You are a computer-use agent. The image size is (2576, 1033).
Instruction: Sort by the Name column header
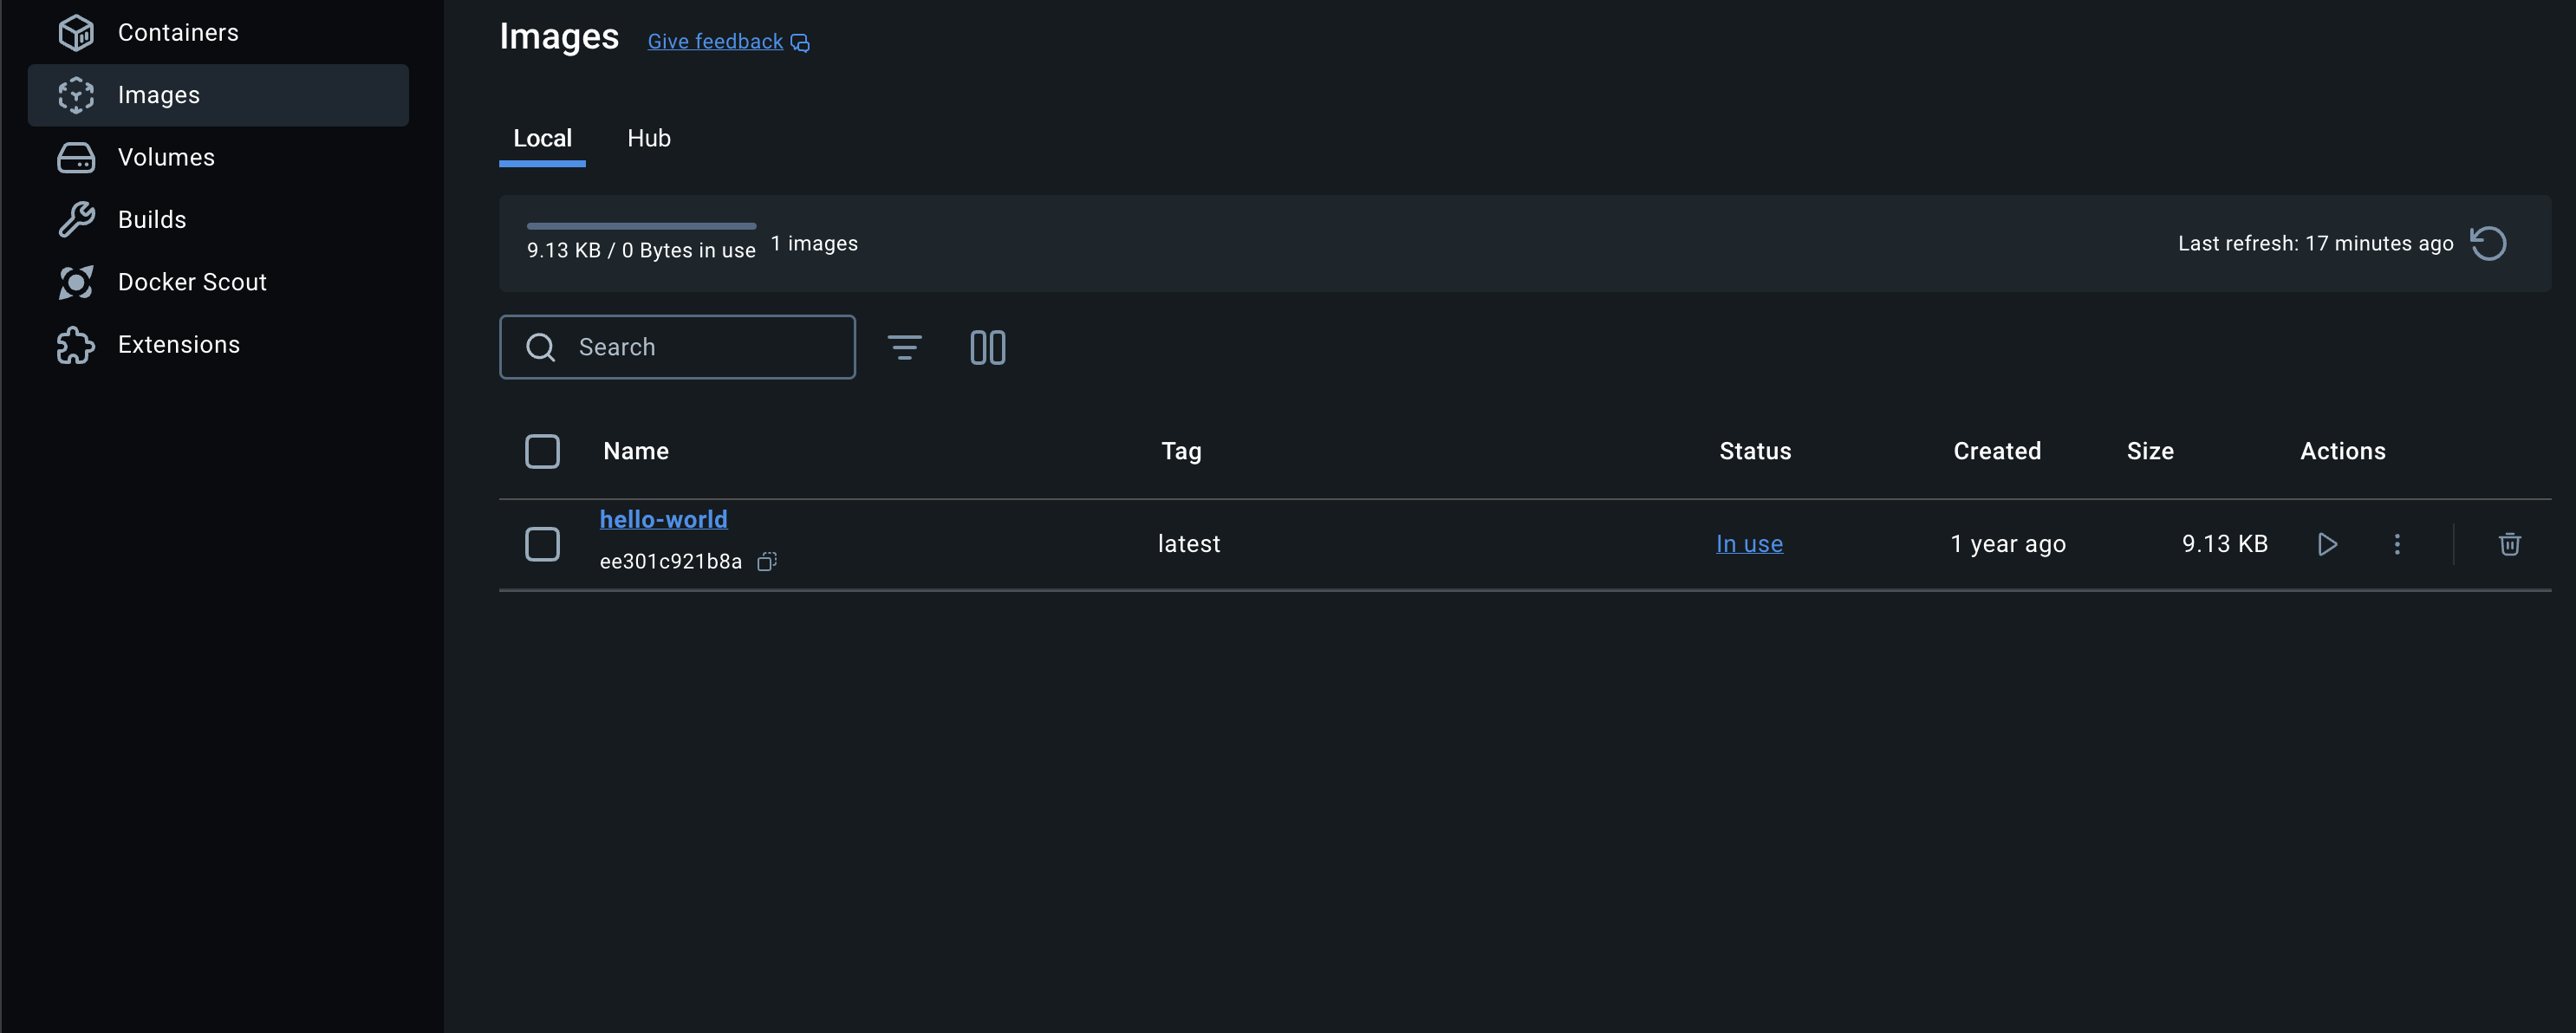coord(636,451)
